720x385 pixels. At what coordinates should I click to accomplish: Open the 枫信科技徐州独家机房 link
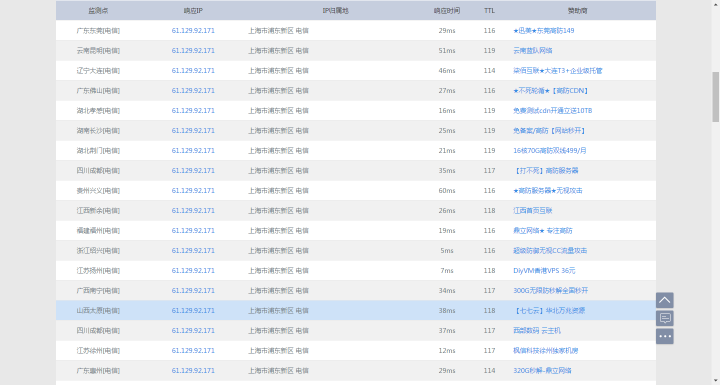point(545,351)
